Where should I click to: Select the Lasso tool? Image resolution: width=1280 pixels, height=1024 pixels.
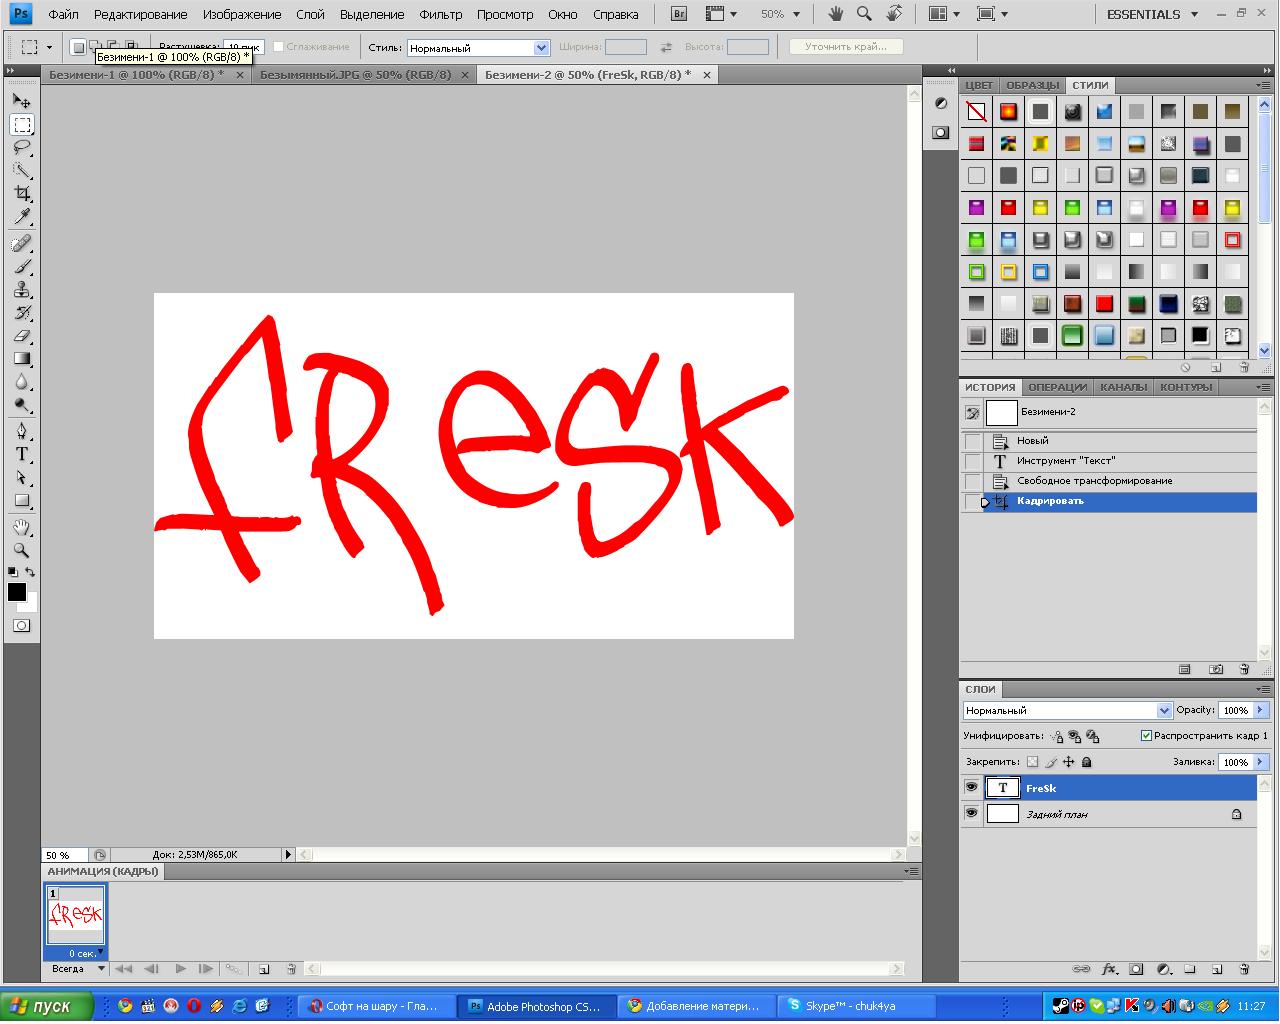click(x=22, y=147)
